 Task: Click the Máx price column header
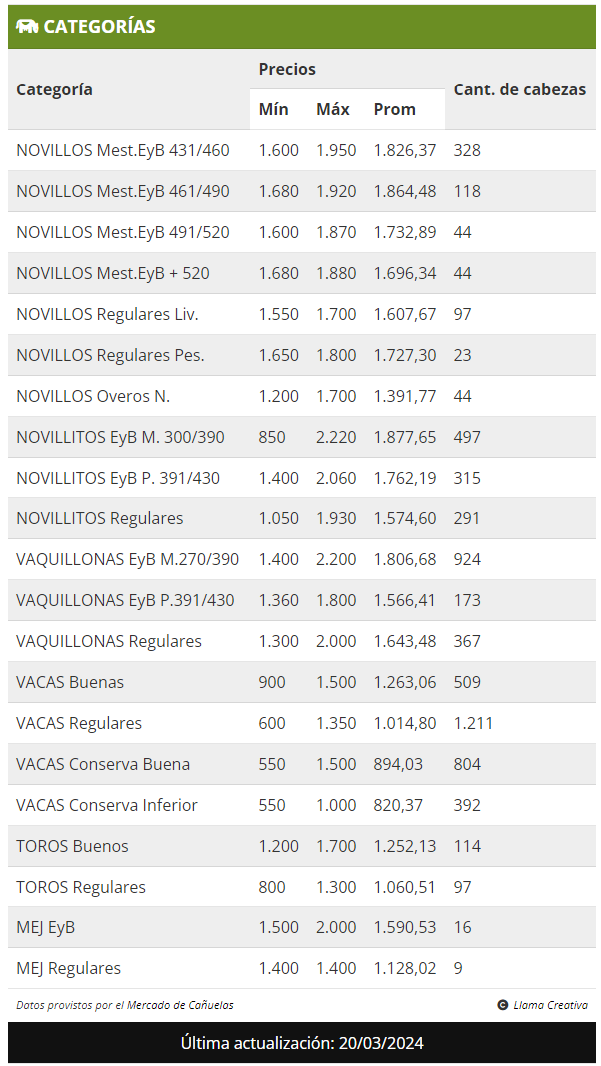(333, 109)
